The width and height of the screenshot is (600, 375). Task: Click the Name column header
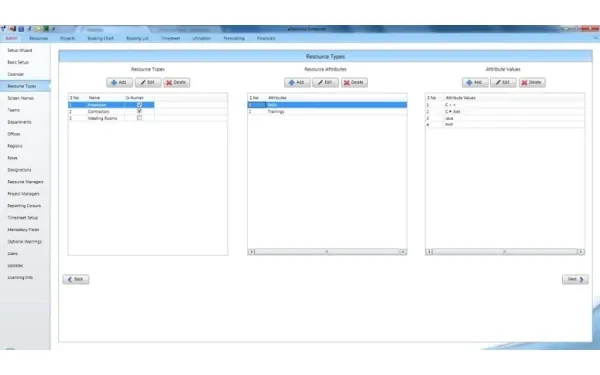point(94,98)
